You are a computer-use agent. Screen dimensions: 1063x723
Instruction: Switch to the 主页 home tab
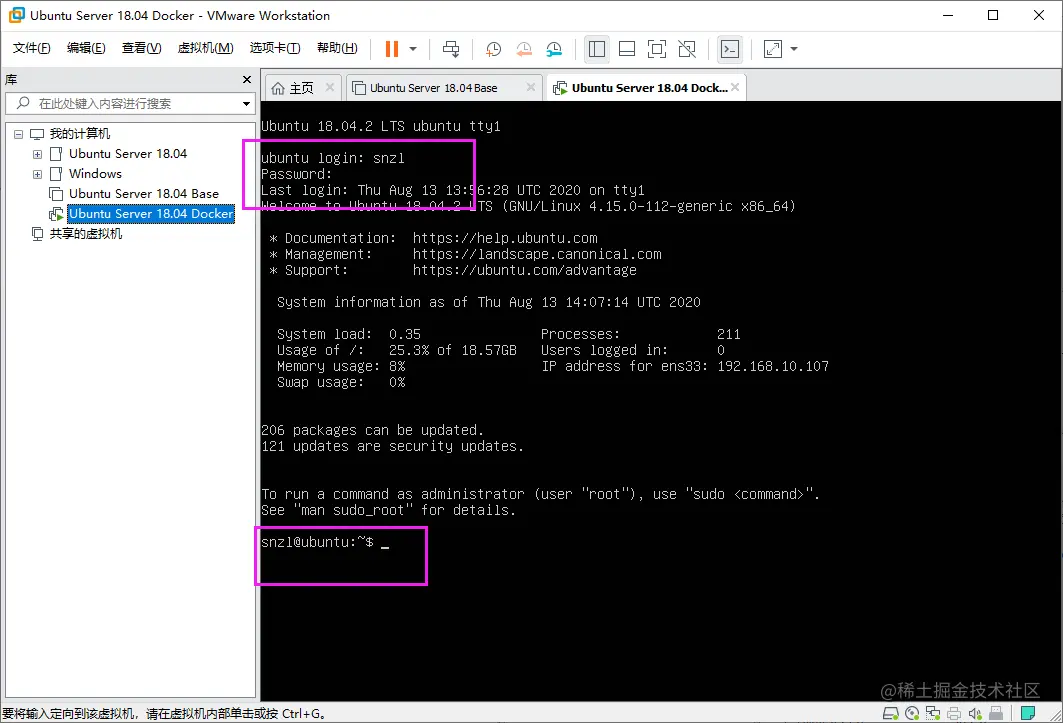click(x=301, y=88)
